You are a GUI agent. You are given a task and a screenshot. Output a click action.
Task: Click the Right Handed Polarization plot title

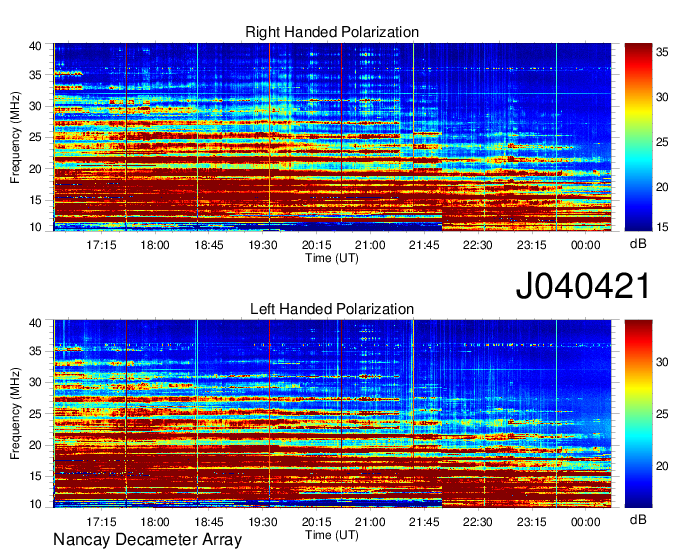(332, 32)
